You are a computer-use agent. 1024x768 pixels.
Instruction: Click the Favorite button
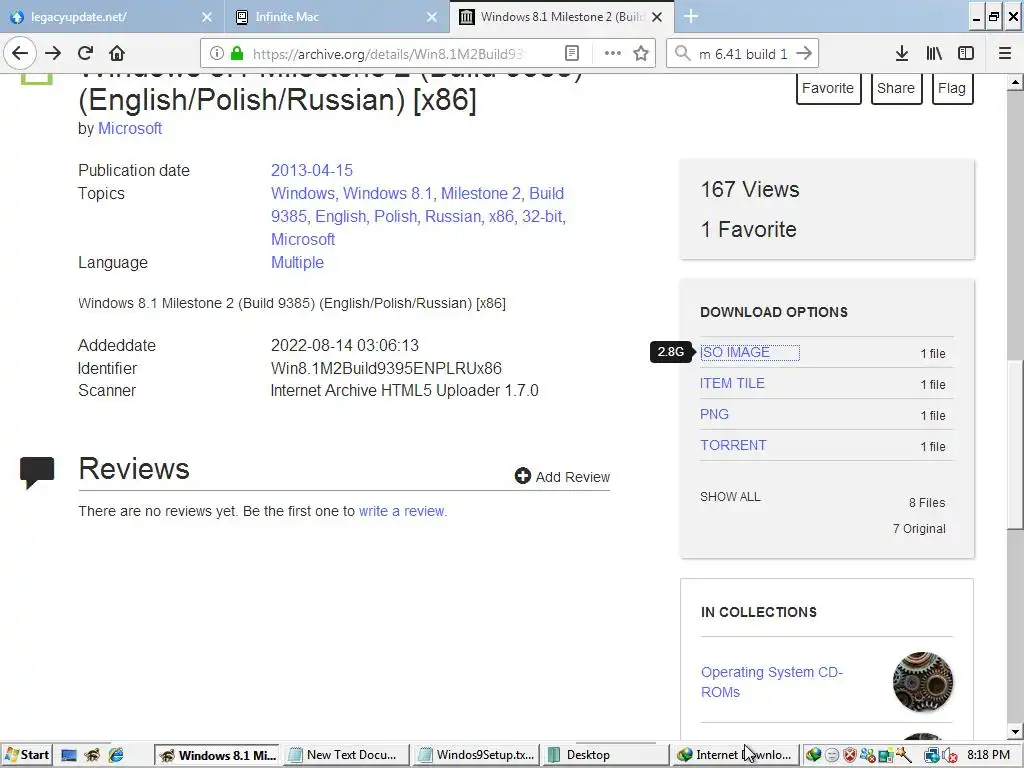(828, 88)
